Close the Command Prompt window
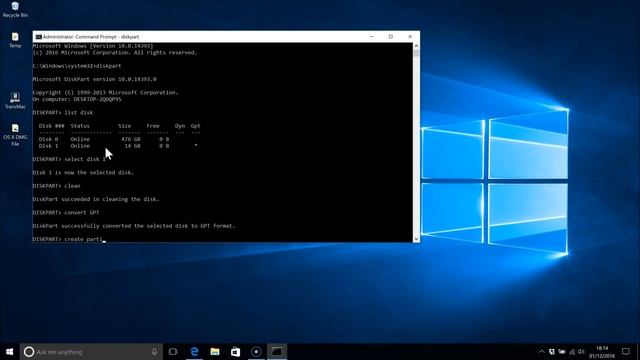The height and width of the screenshot is (360, 640). [410, 36]
